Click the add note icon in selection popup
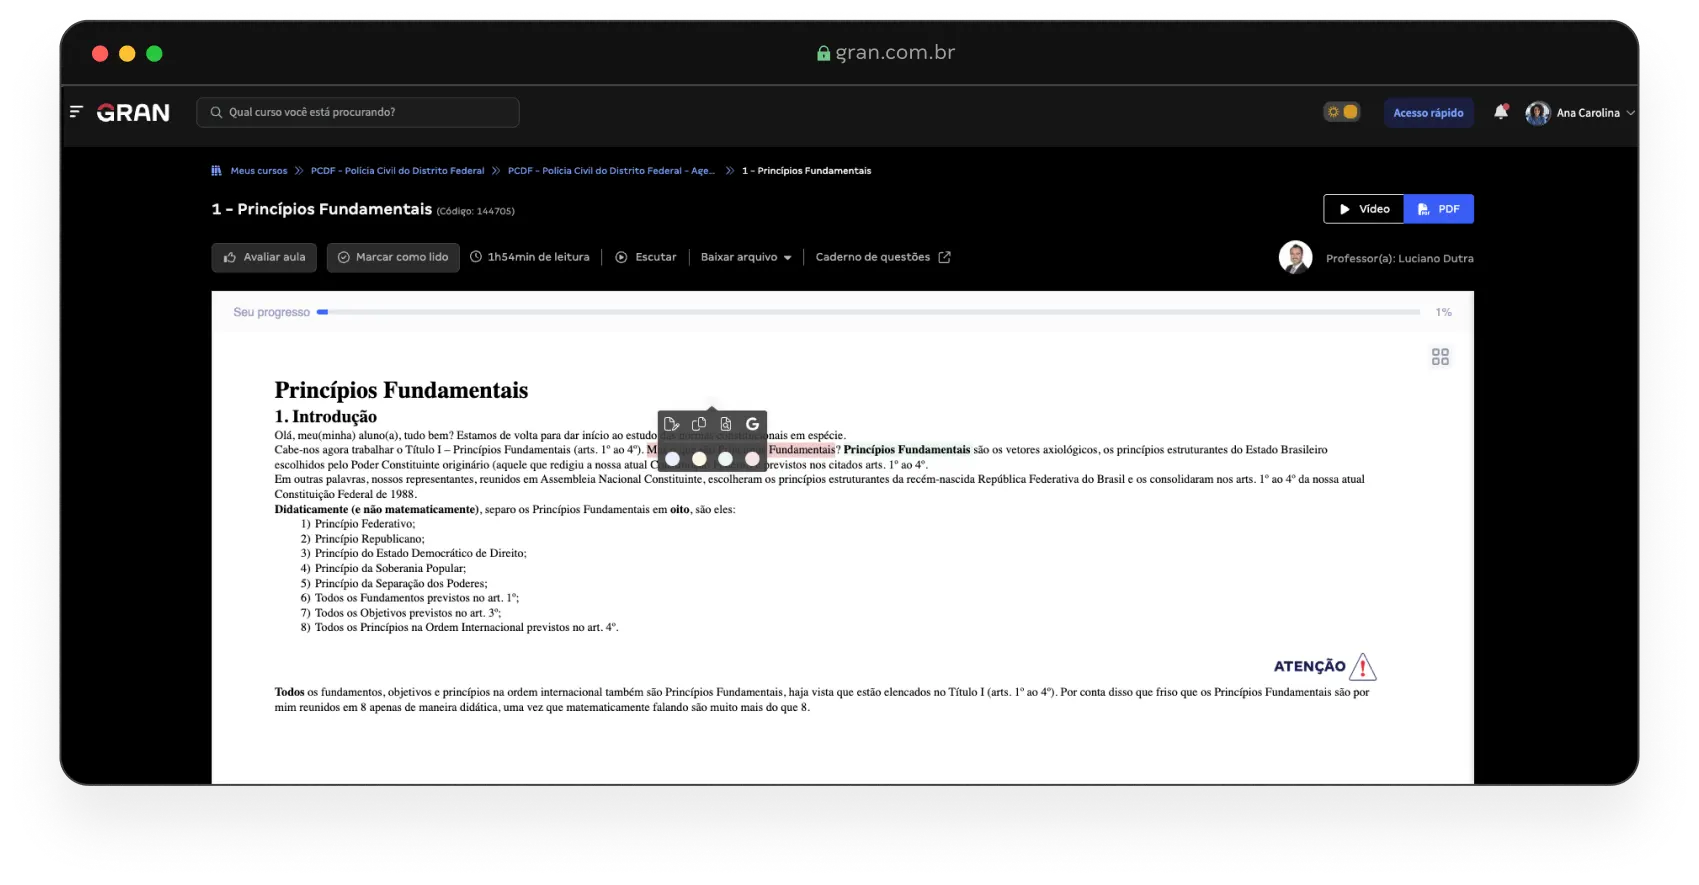Viewport: 1699px width, 885px height. [x=672, y=424]
